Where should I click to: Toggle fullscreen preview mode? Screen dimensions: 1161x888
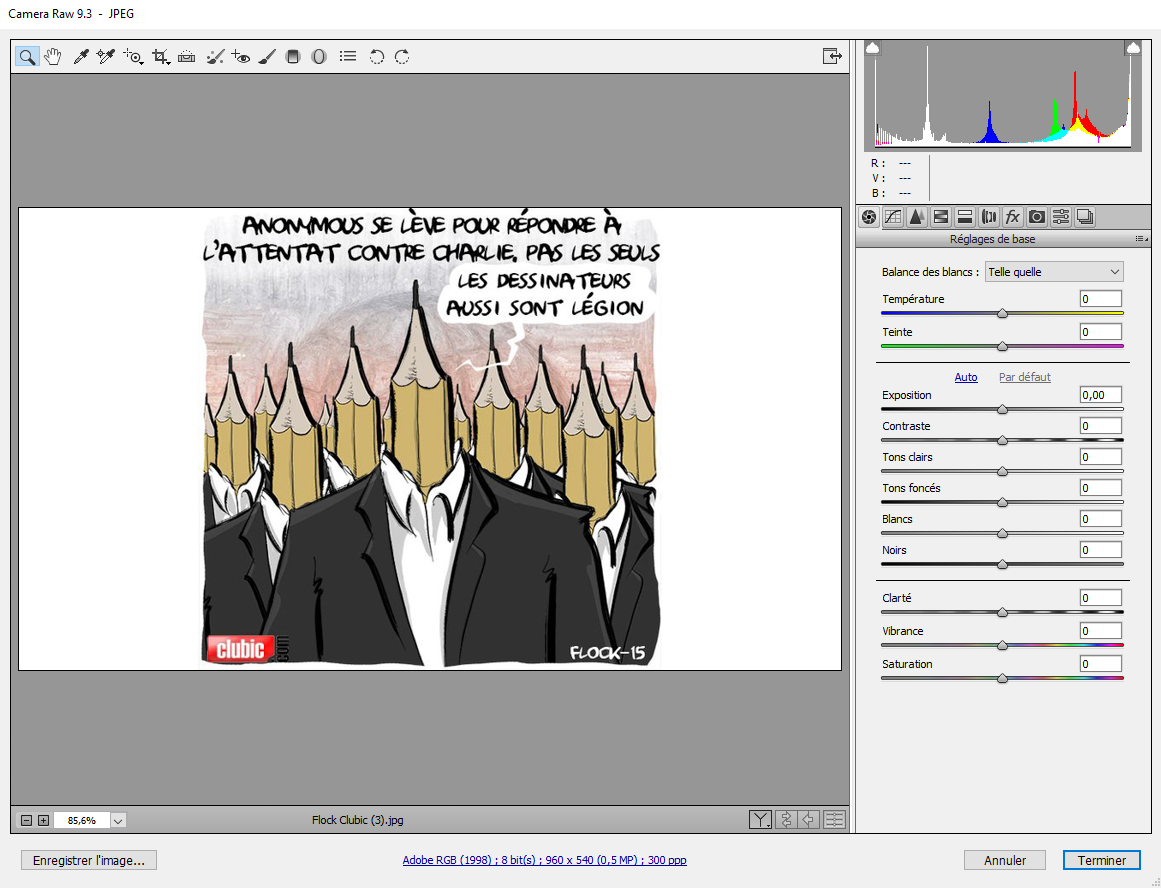pos(832,56)
